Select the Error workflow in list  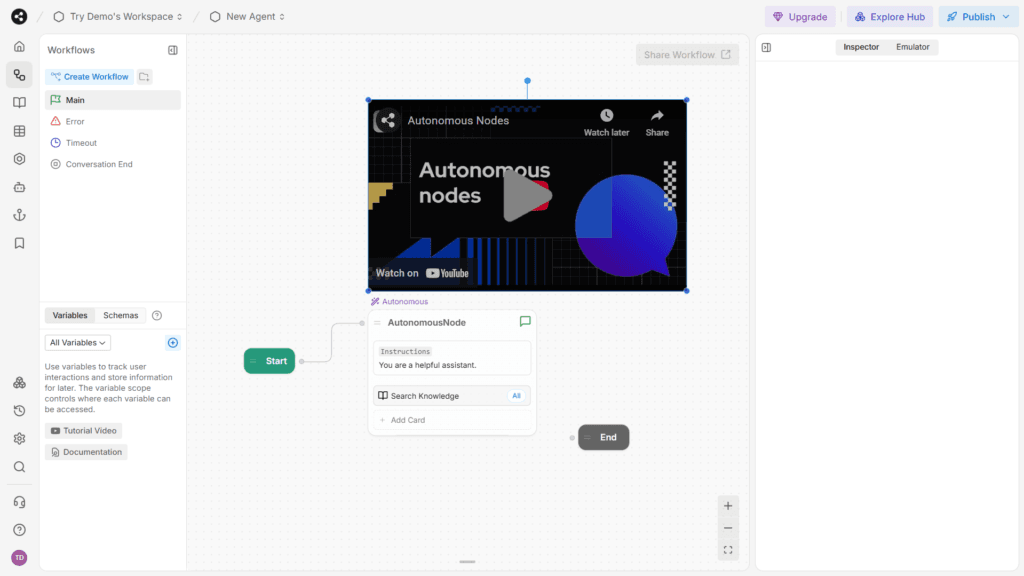click(75, 122)
